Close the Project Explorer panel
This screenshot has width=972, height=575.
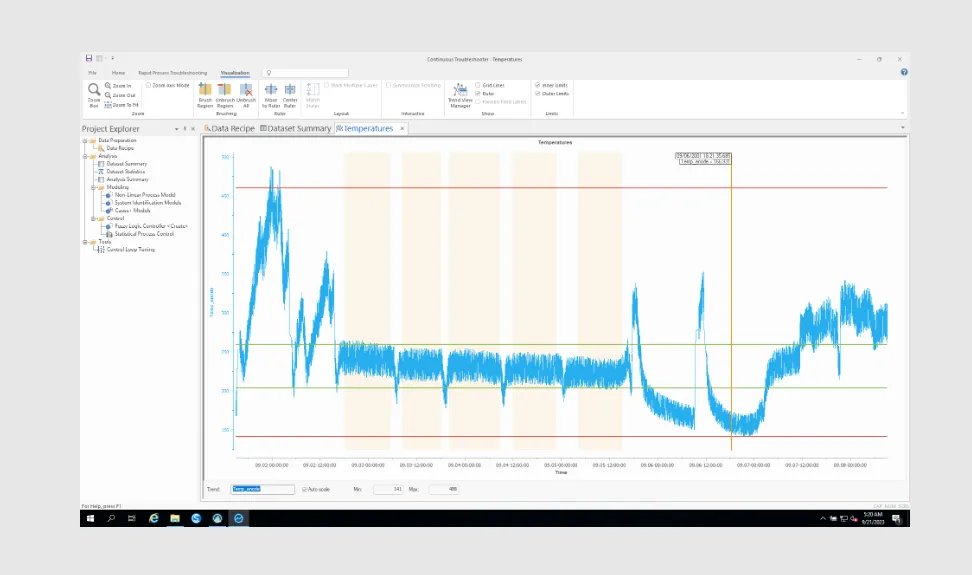[x=193, y=129]
